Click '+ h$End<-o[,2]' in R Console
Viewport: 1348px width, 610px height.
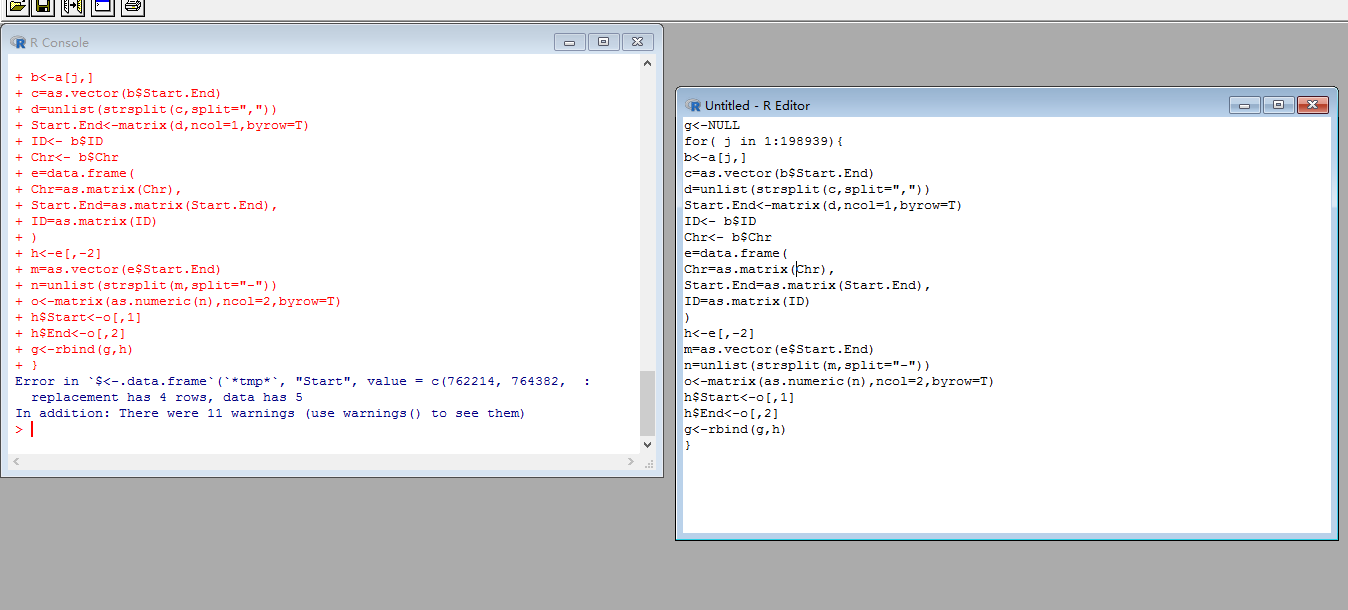[x=71, y=333]
